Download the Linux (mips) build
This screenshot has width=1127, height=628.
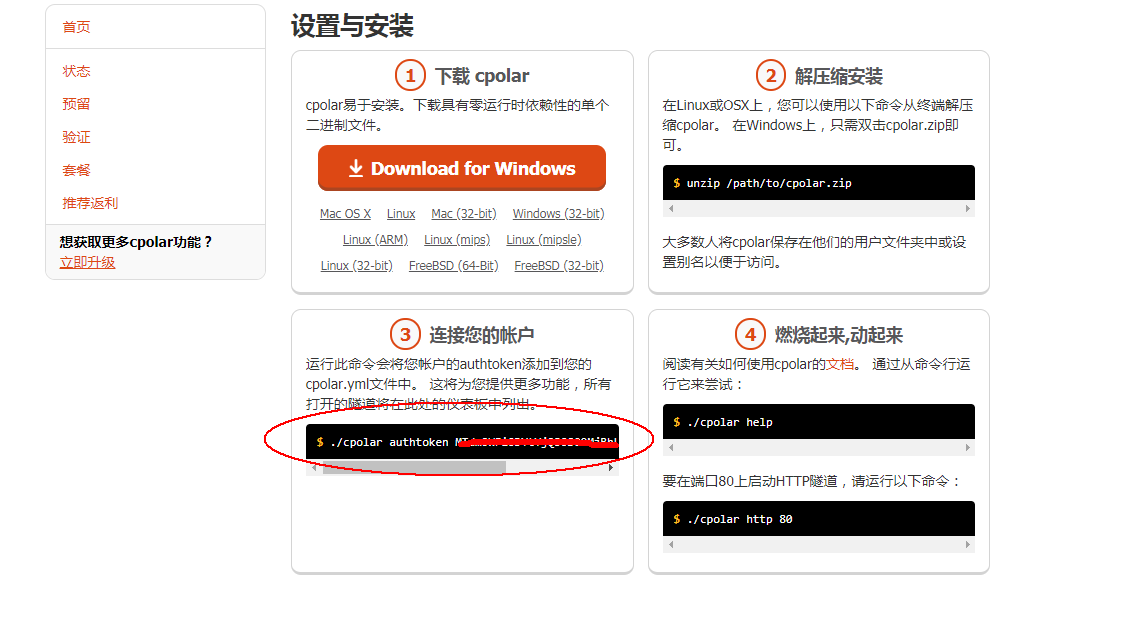[457, 239]
